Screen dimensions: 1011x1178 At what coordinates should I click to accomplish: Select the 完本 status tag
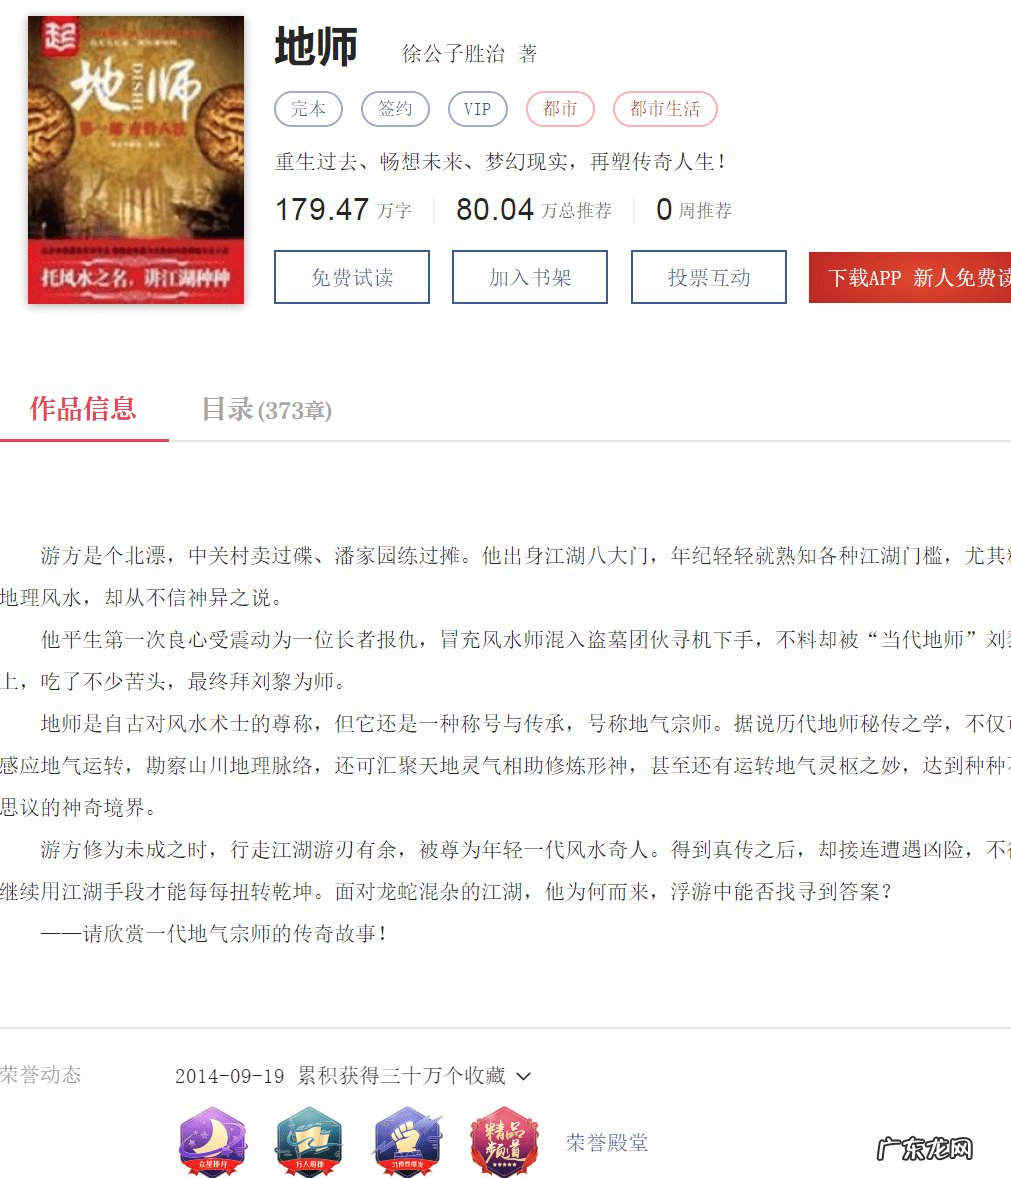click(308, 109)
